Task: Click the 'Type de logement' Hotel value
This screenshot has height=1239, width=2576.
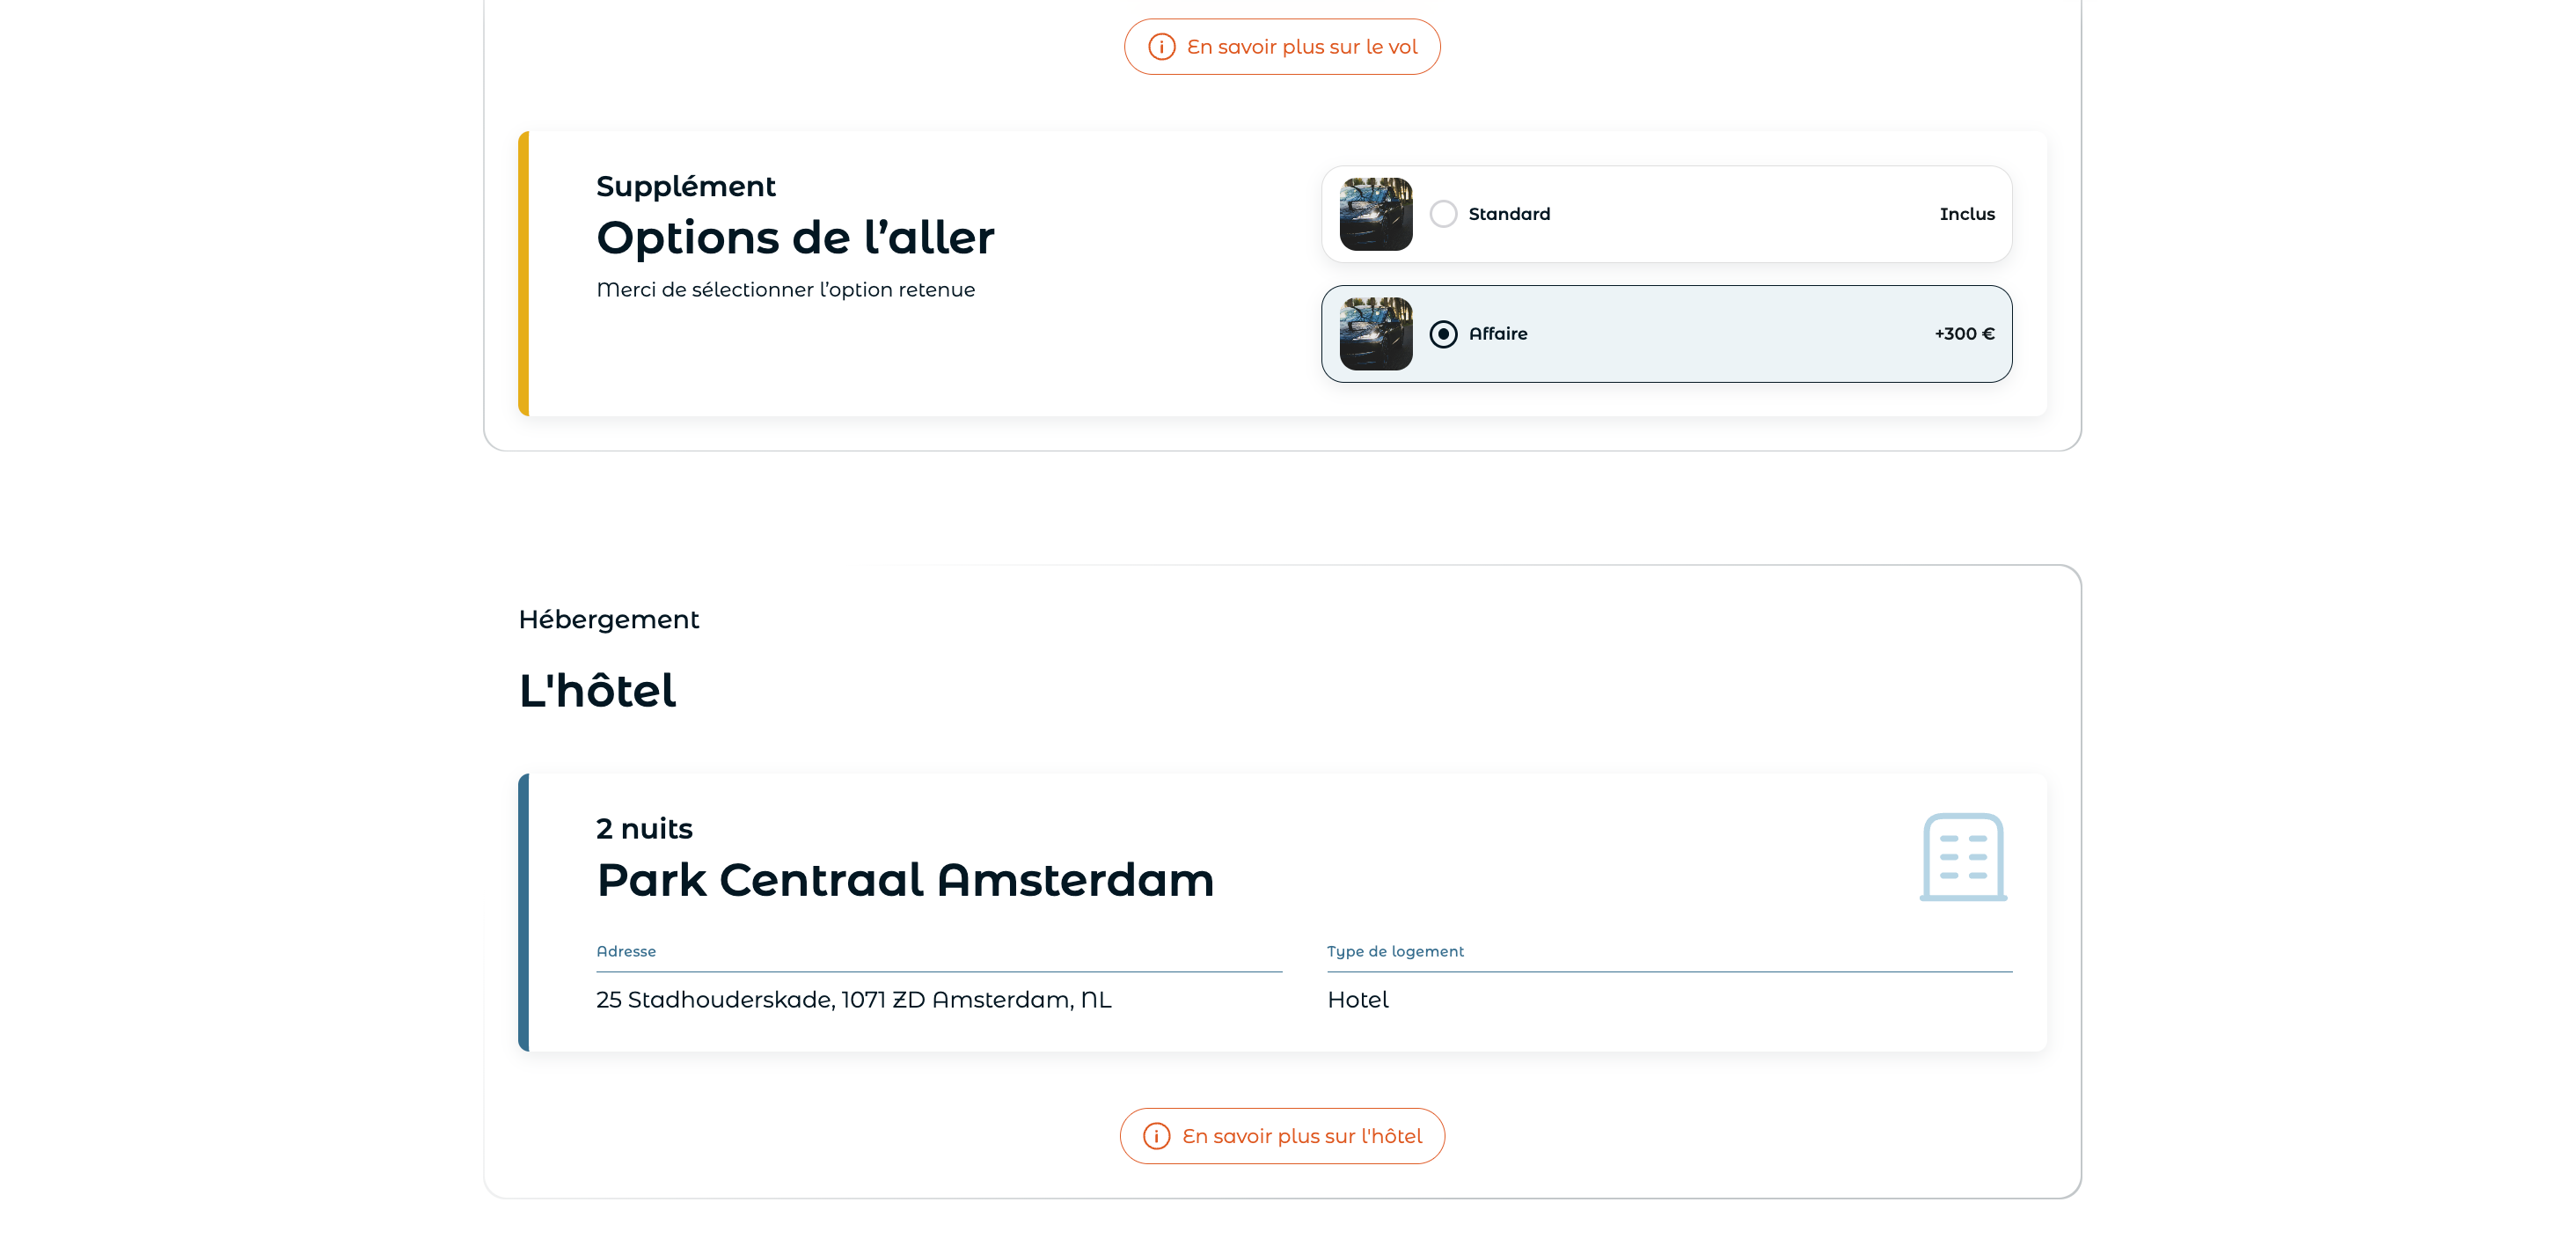Action: point(1357,1000)
